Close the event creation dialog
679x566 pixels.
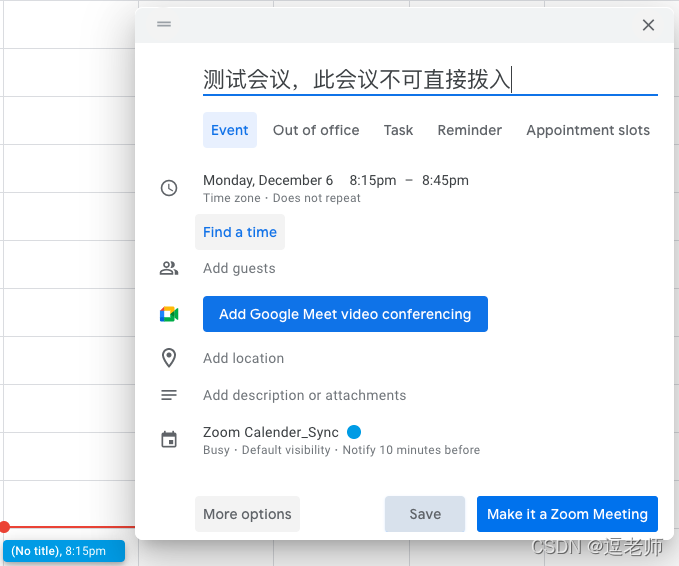[648, 25]
